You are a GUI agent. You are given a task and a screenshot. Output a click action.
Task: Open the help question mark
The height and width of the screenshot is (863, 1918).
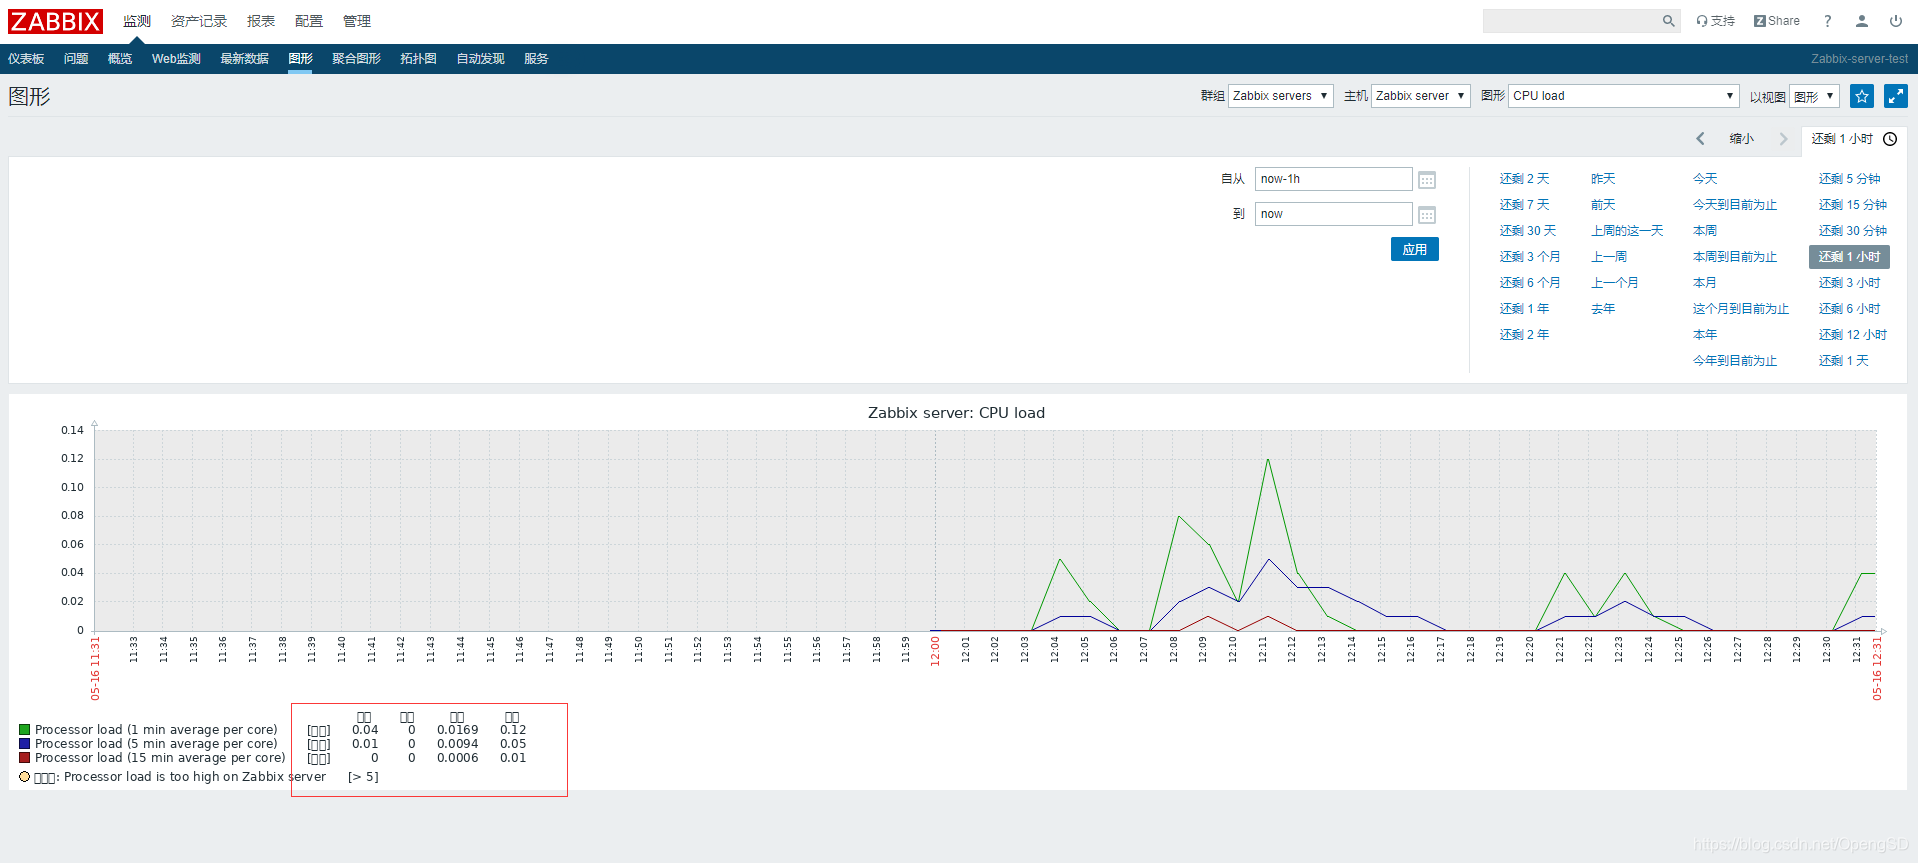click(1828, 21)
